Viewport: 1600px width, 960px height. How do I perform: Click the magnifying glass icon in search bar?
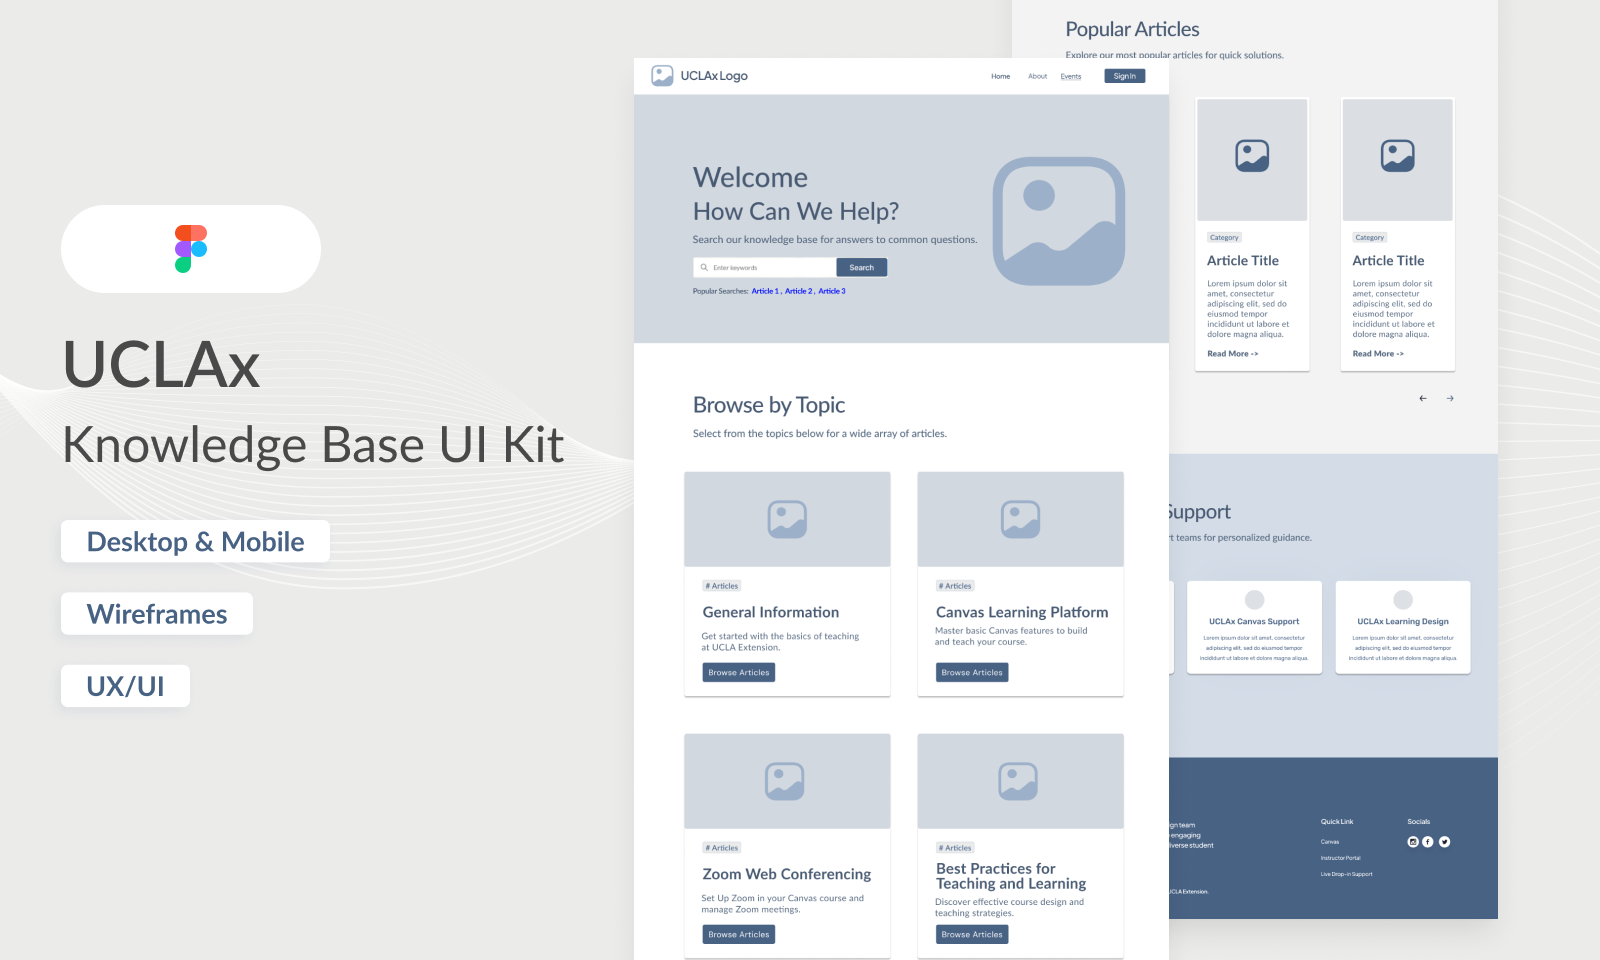(704, 267)
